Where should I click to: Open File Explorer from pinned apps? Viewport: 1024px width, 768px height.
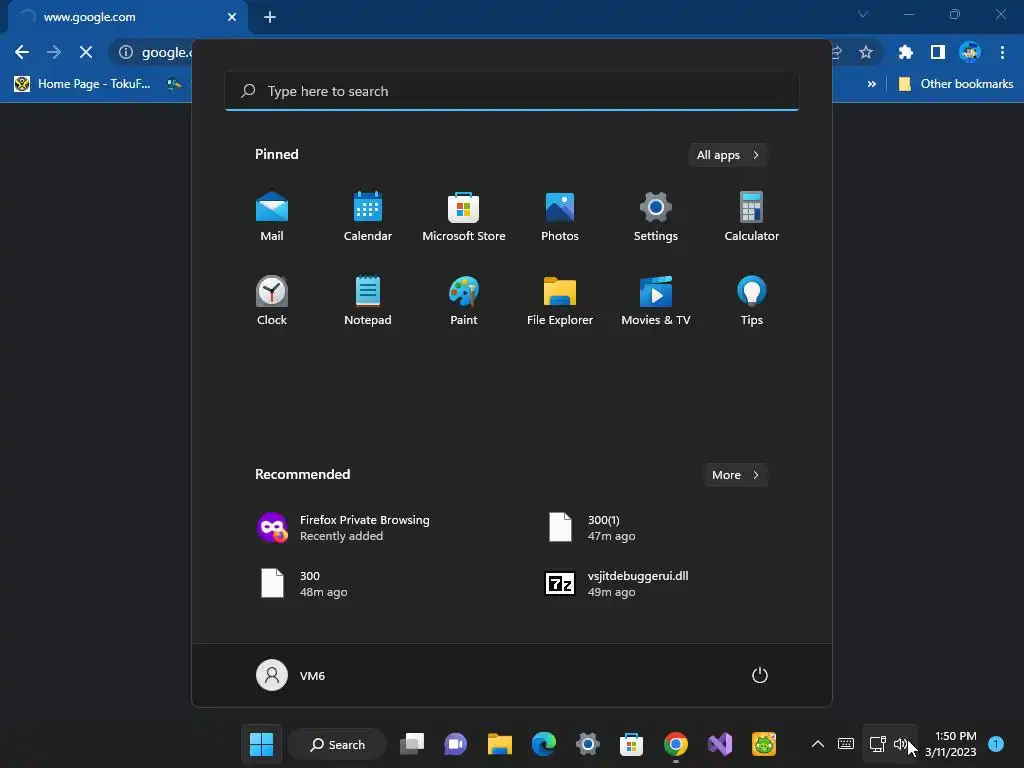pos(560,300)
